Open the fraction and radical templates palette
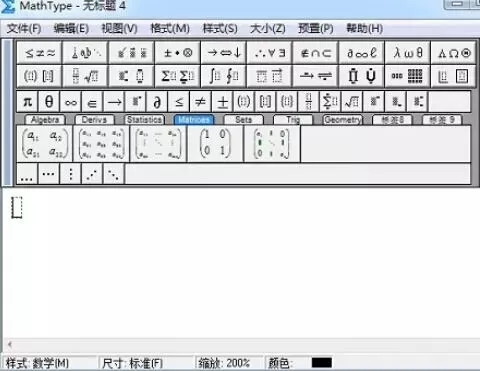Screen dimensions: 480x371 point(85,76)
